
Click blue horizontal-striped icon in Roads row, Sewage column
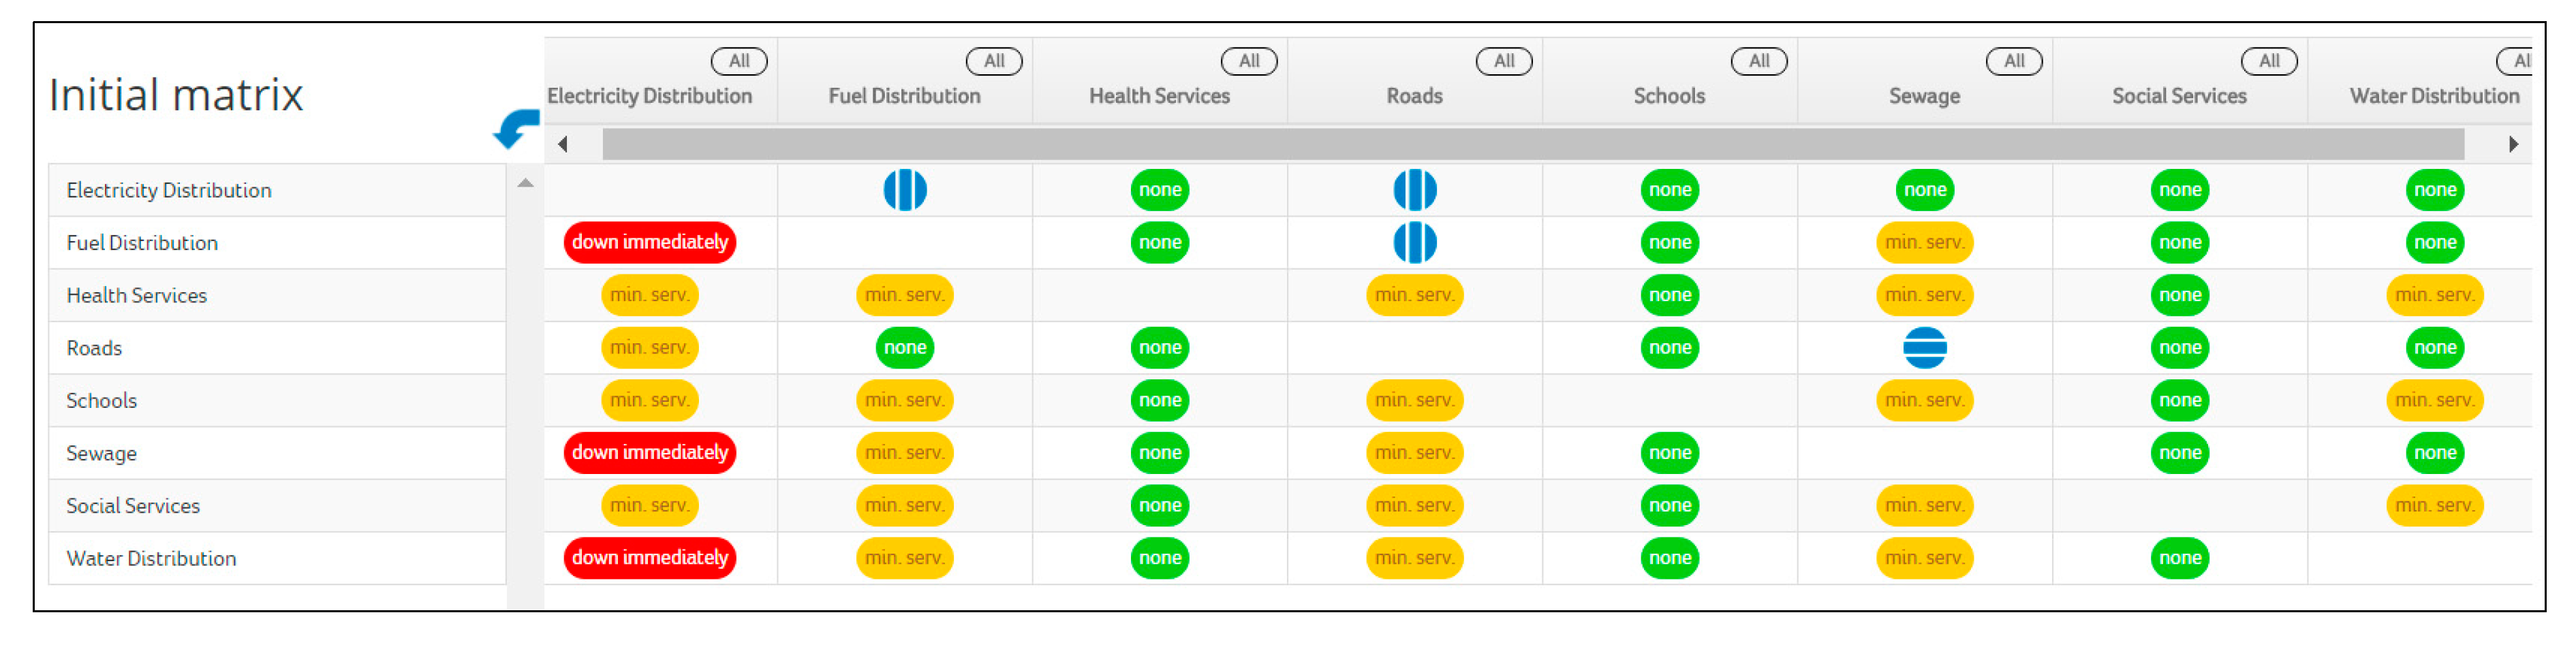point(1924,348)
